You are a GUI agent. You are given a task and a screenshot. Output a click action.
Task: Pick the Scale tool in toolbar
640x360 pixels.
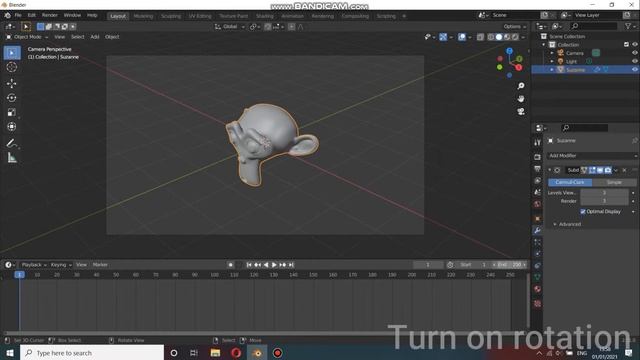click(12, 112)
